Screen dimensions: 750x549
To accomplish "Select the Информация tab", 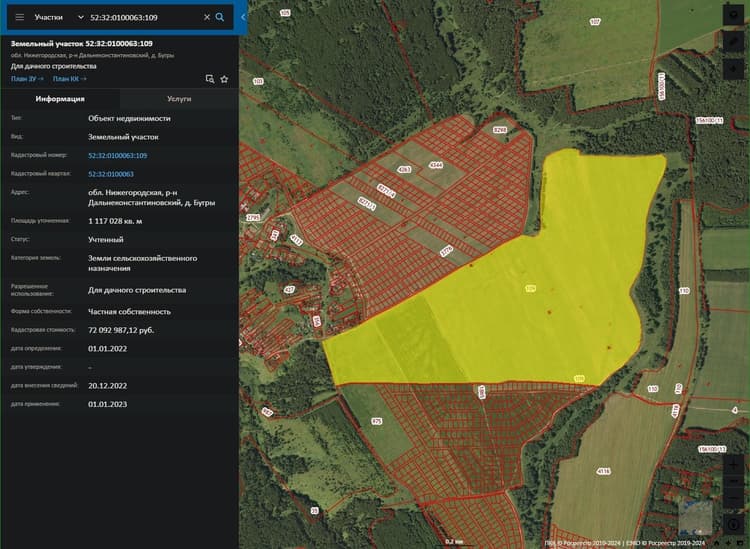I will 60,99.
